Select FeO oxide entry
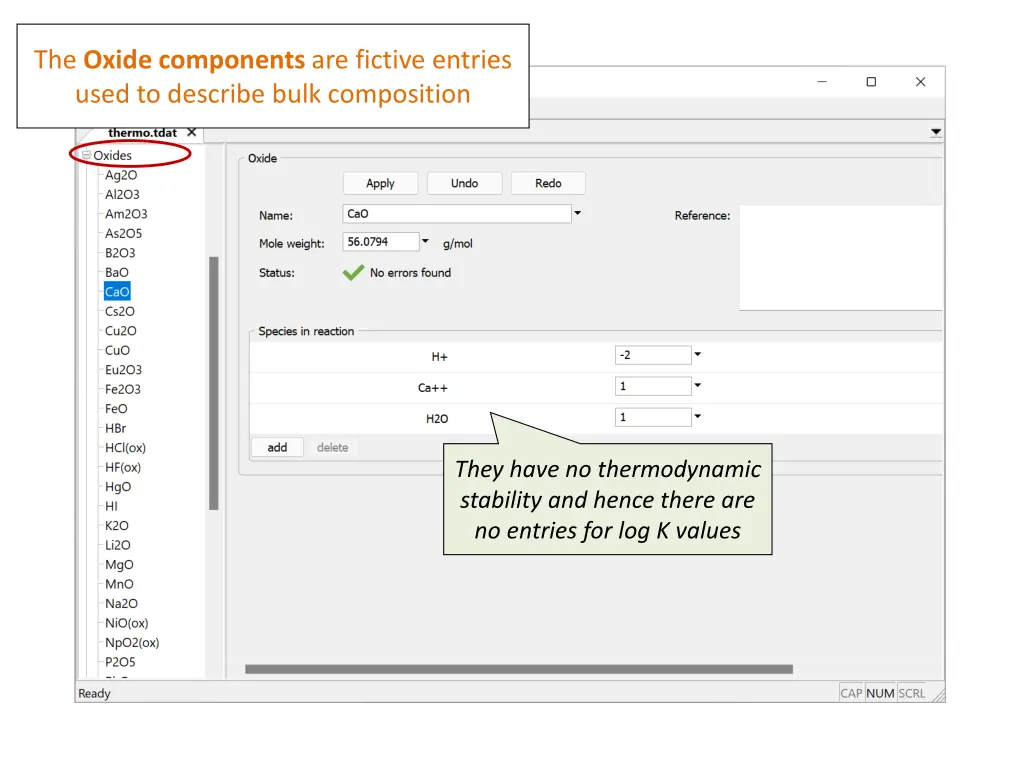This screenshot has height=768, width=1024. (x=116, y=409)
